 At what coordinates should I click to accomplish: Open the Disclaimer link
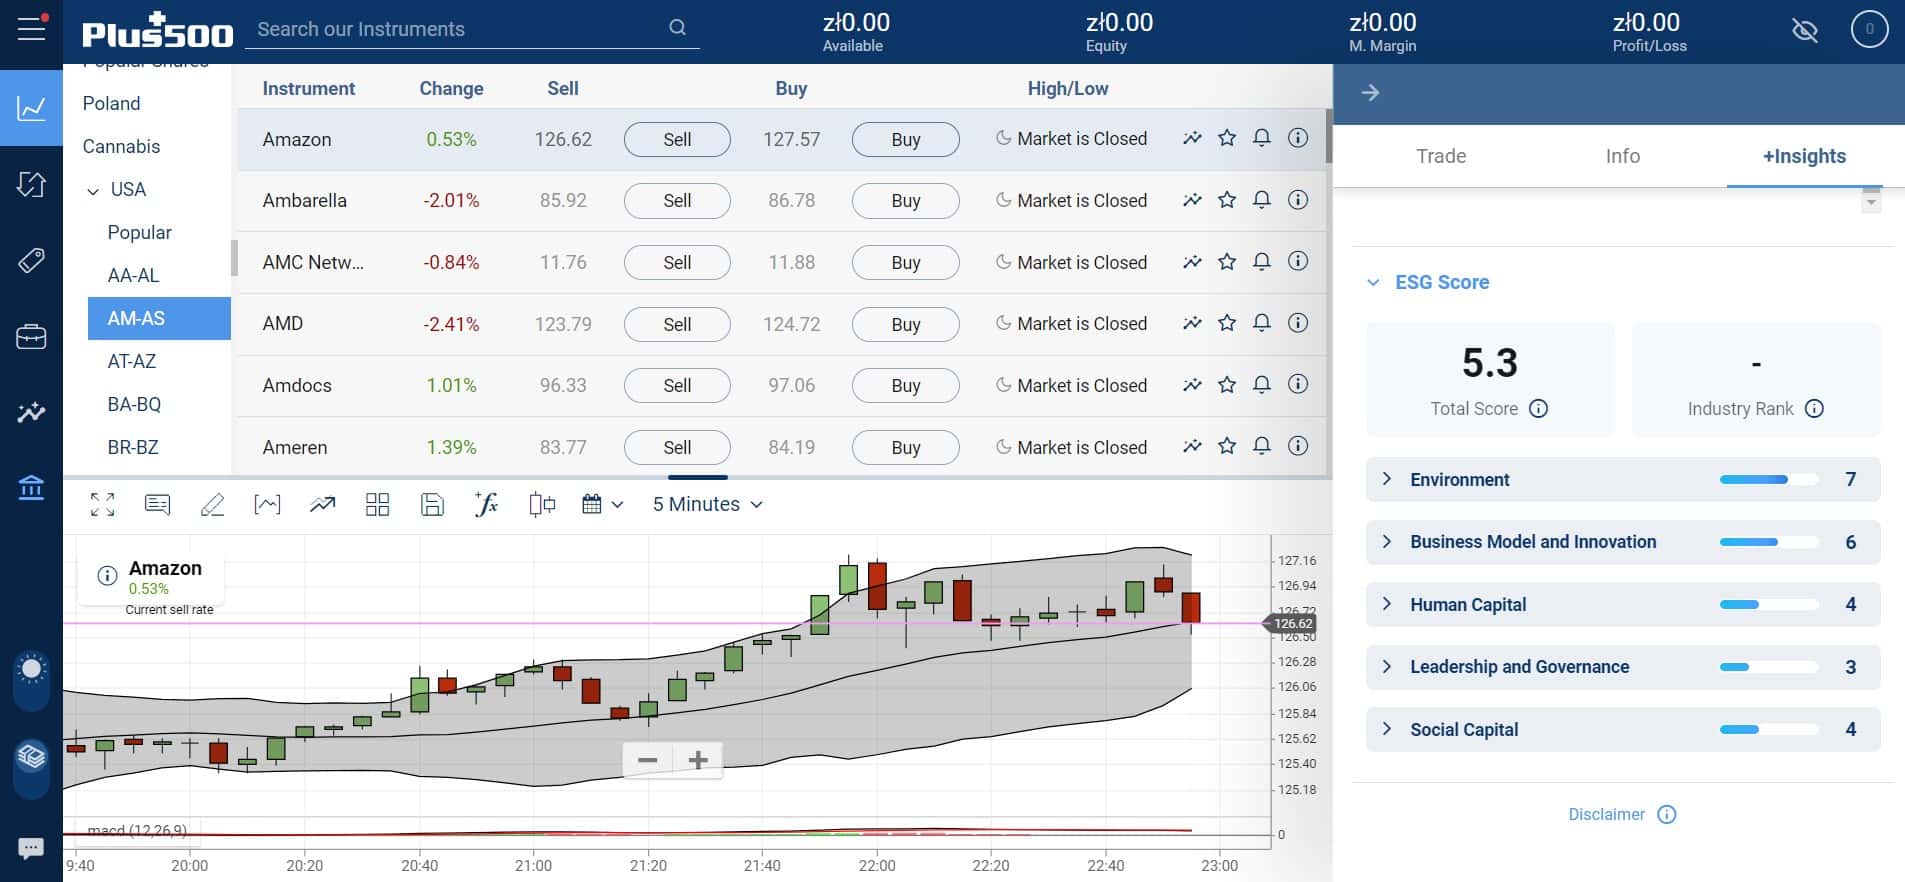(1606, 814)
